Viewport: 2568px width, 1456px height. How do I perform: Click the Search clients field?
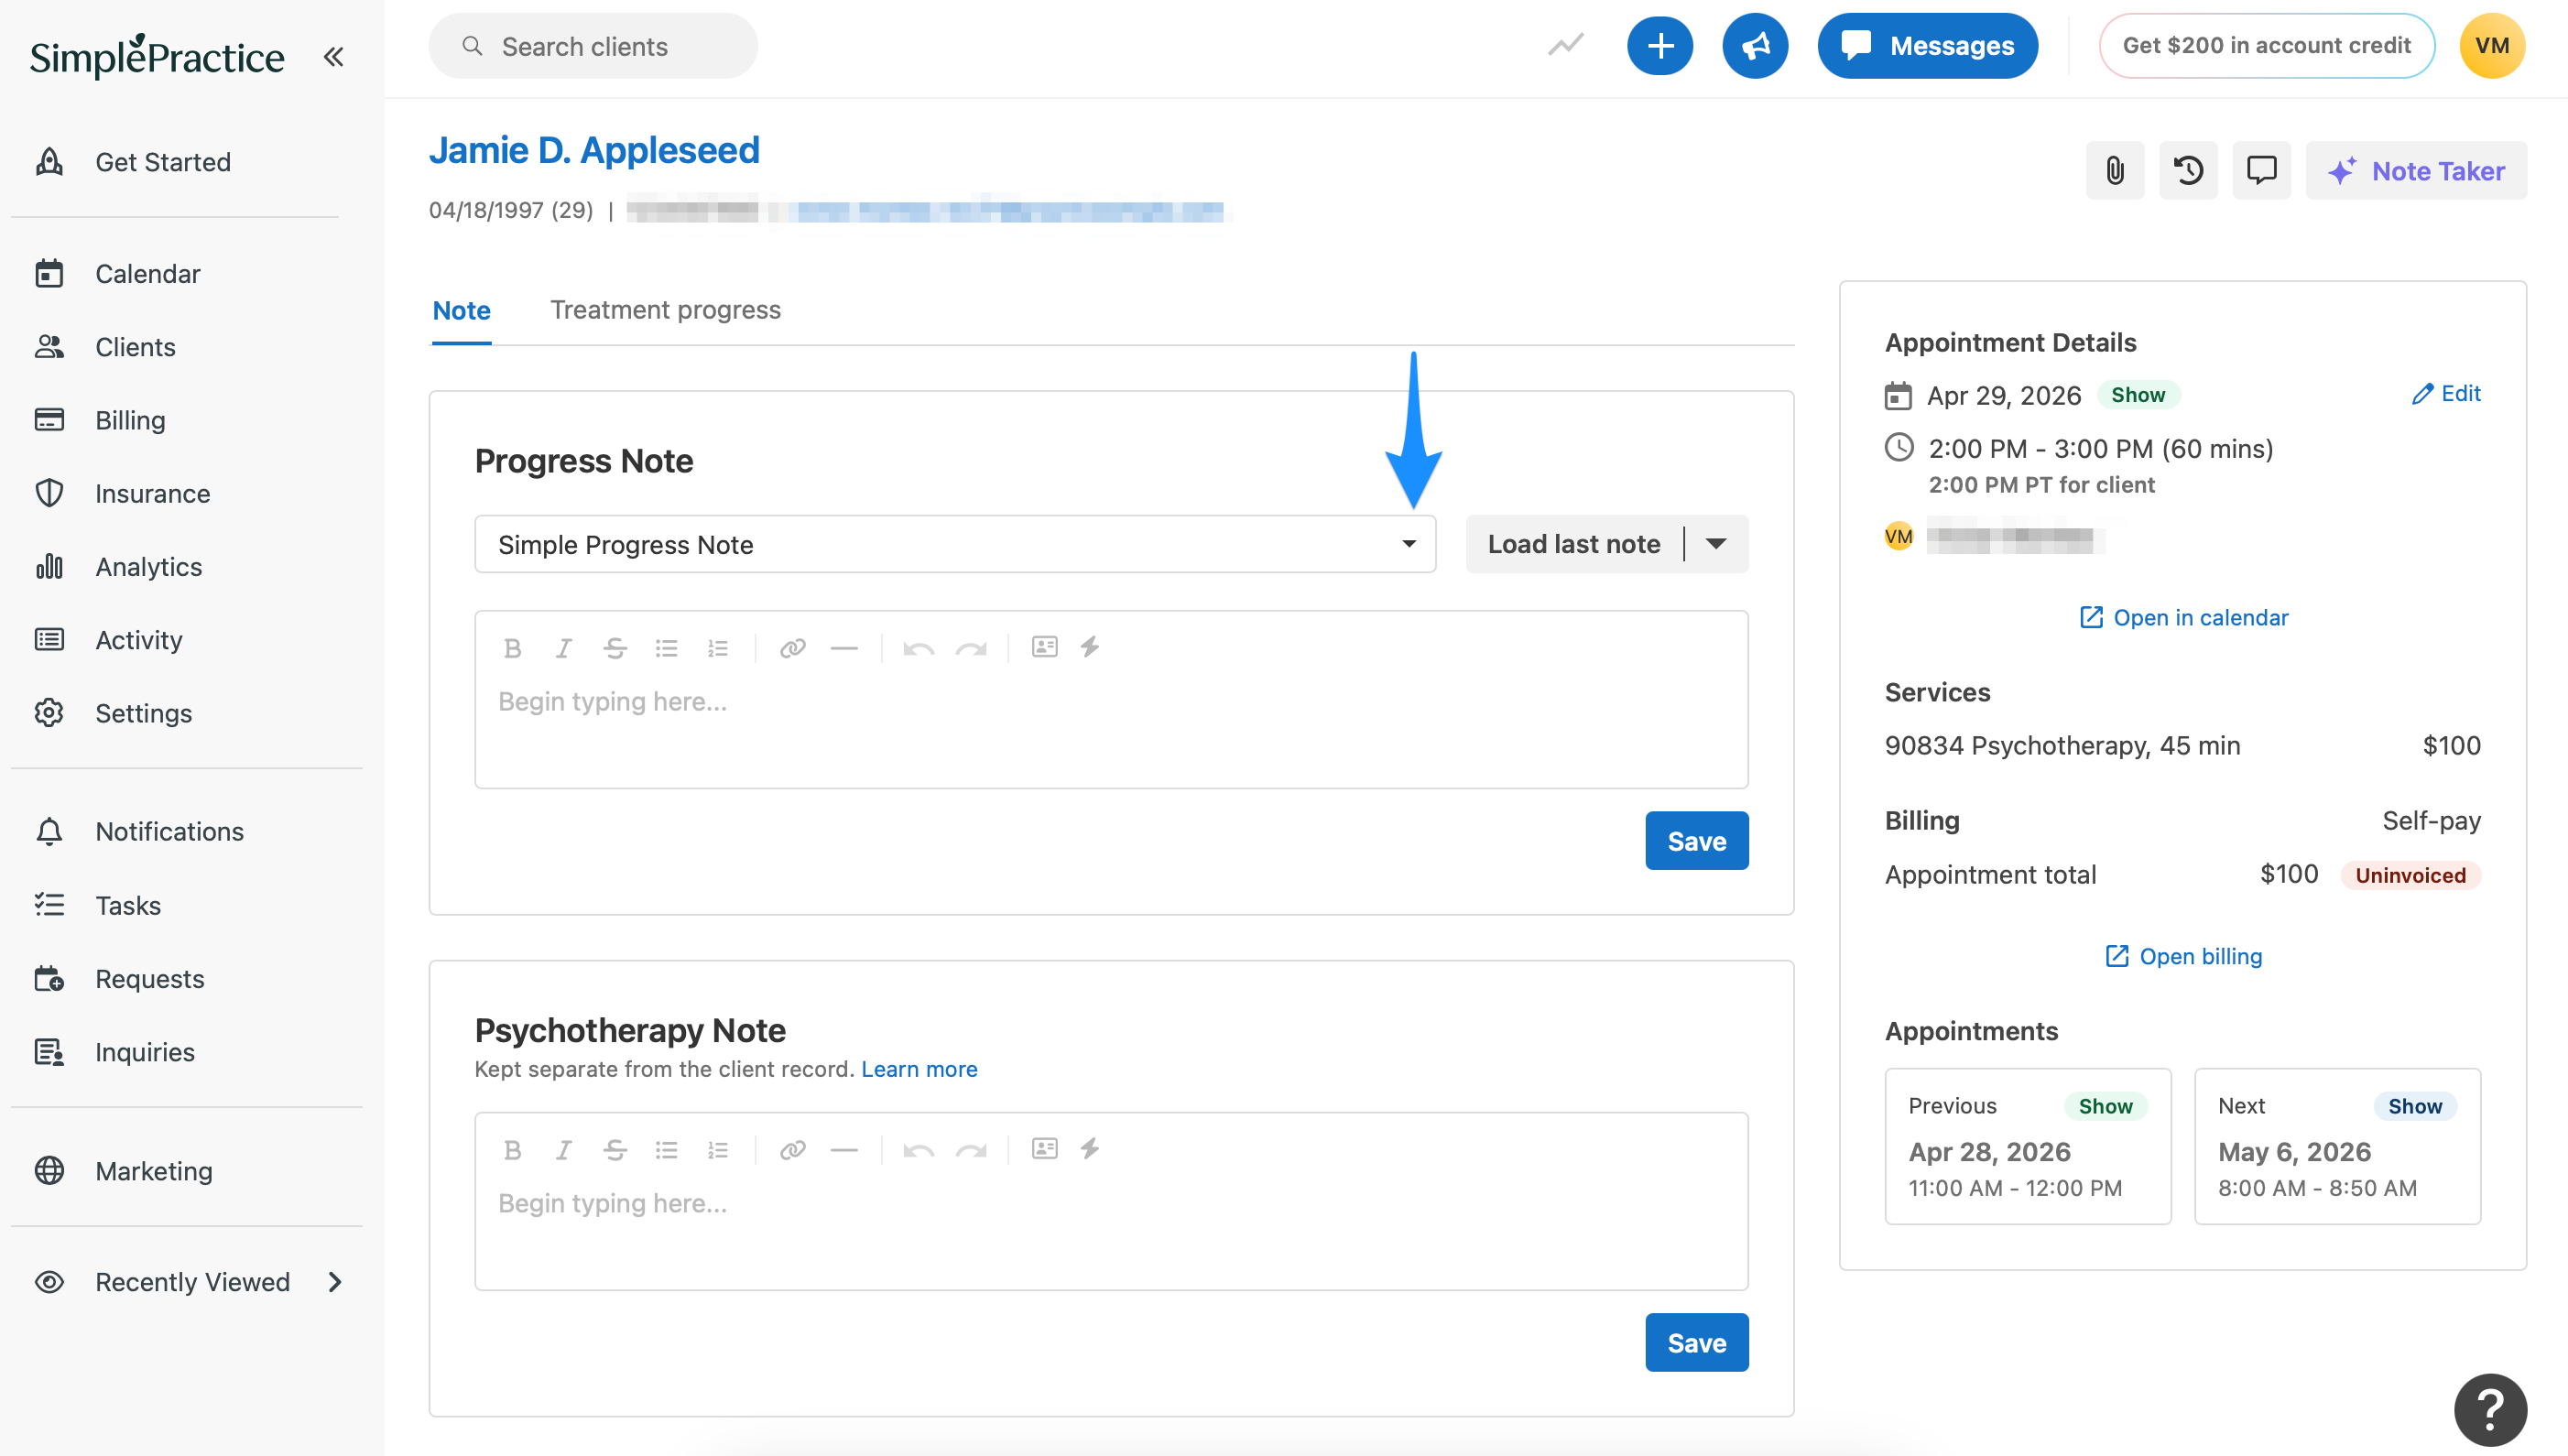click(593, 46)
